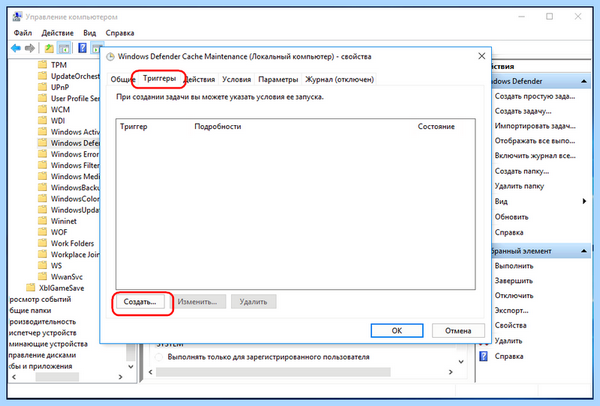
Task: Open the Вид menu in menu bar
Action: (90, 33)
